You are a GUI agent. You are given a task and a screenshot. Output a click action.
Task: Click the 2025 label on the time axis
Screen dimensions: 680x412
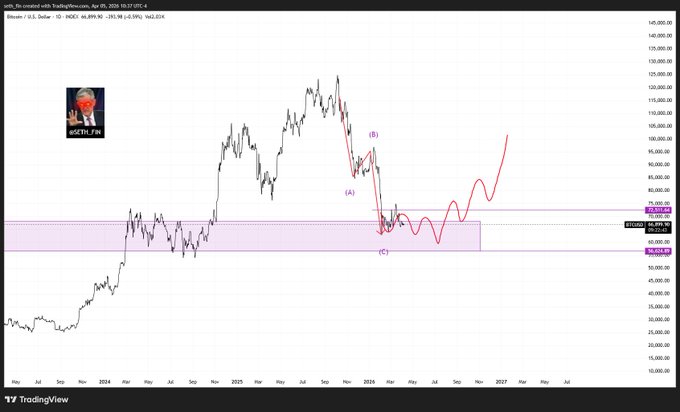[x=237, y=382]
